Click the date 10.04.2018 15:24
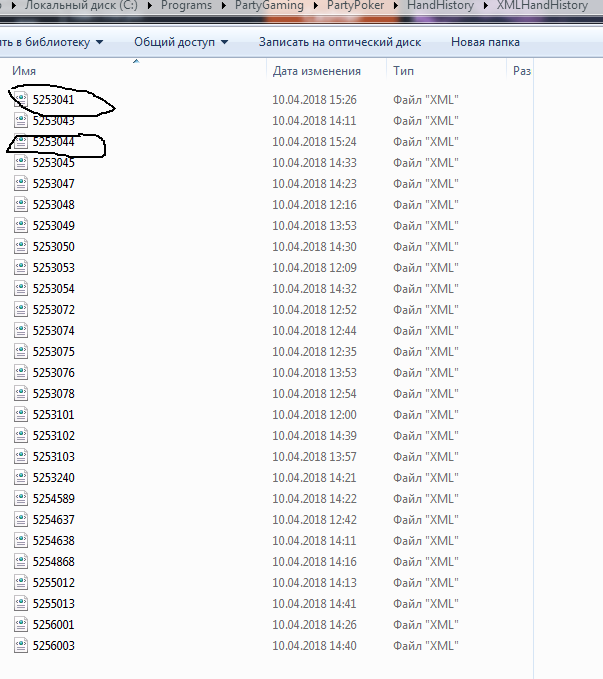Viewport: 603px width, 679px height. tap(314, 142)
